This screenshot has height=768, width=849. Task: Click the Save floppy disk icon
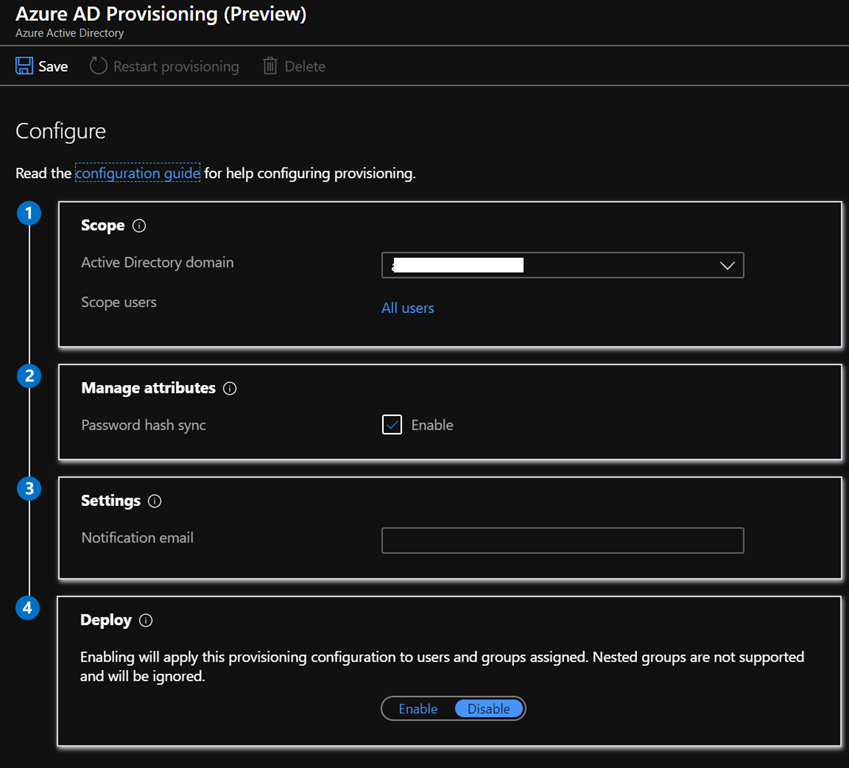click(x=24, y=66)
